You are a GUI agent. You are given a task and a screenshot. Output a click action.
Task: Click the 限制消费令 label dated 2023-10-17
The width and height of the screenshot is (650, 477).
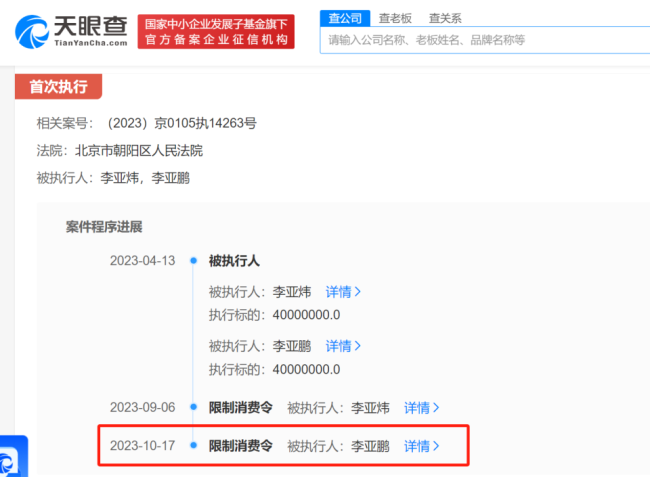tap(240, 446)
